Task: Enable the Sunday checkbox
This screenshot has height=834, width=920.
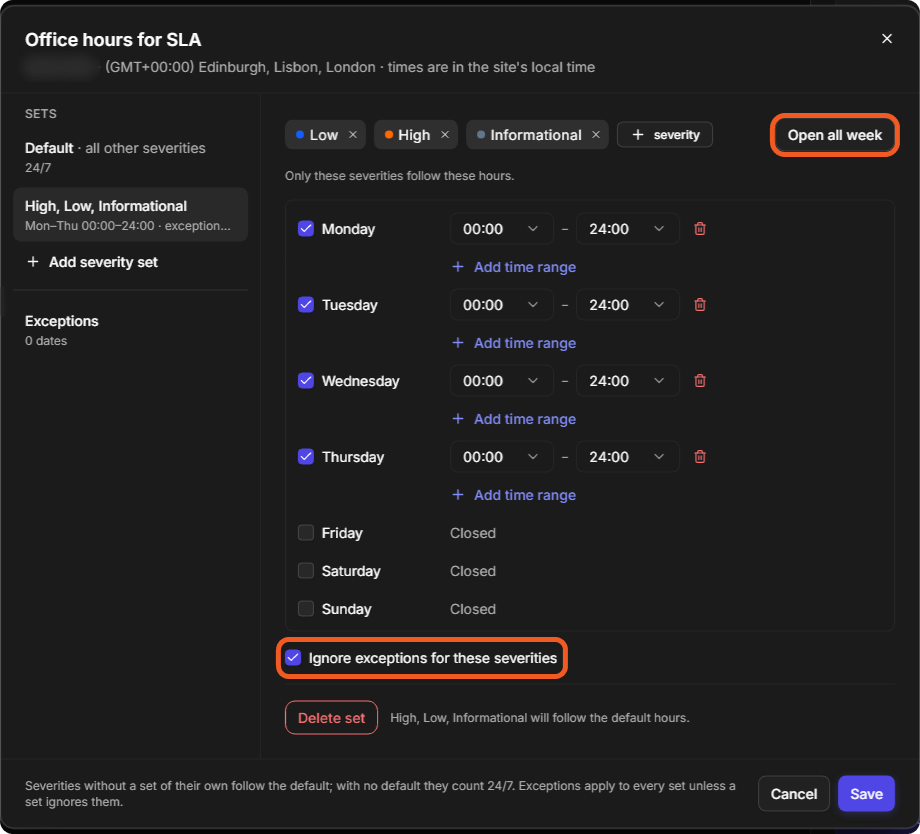Action: (x=306, y=609)
